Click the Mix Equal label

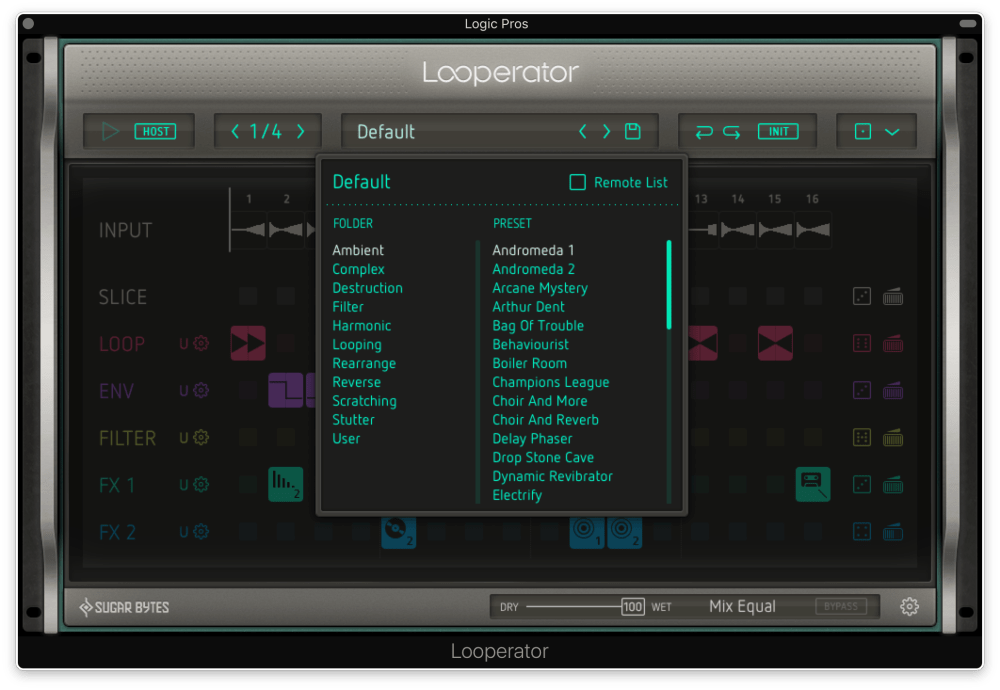tap(742, 606)
